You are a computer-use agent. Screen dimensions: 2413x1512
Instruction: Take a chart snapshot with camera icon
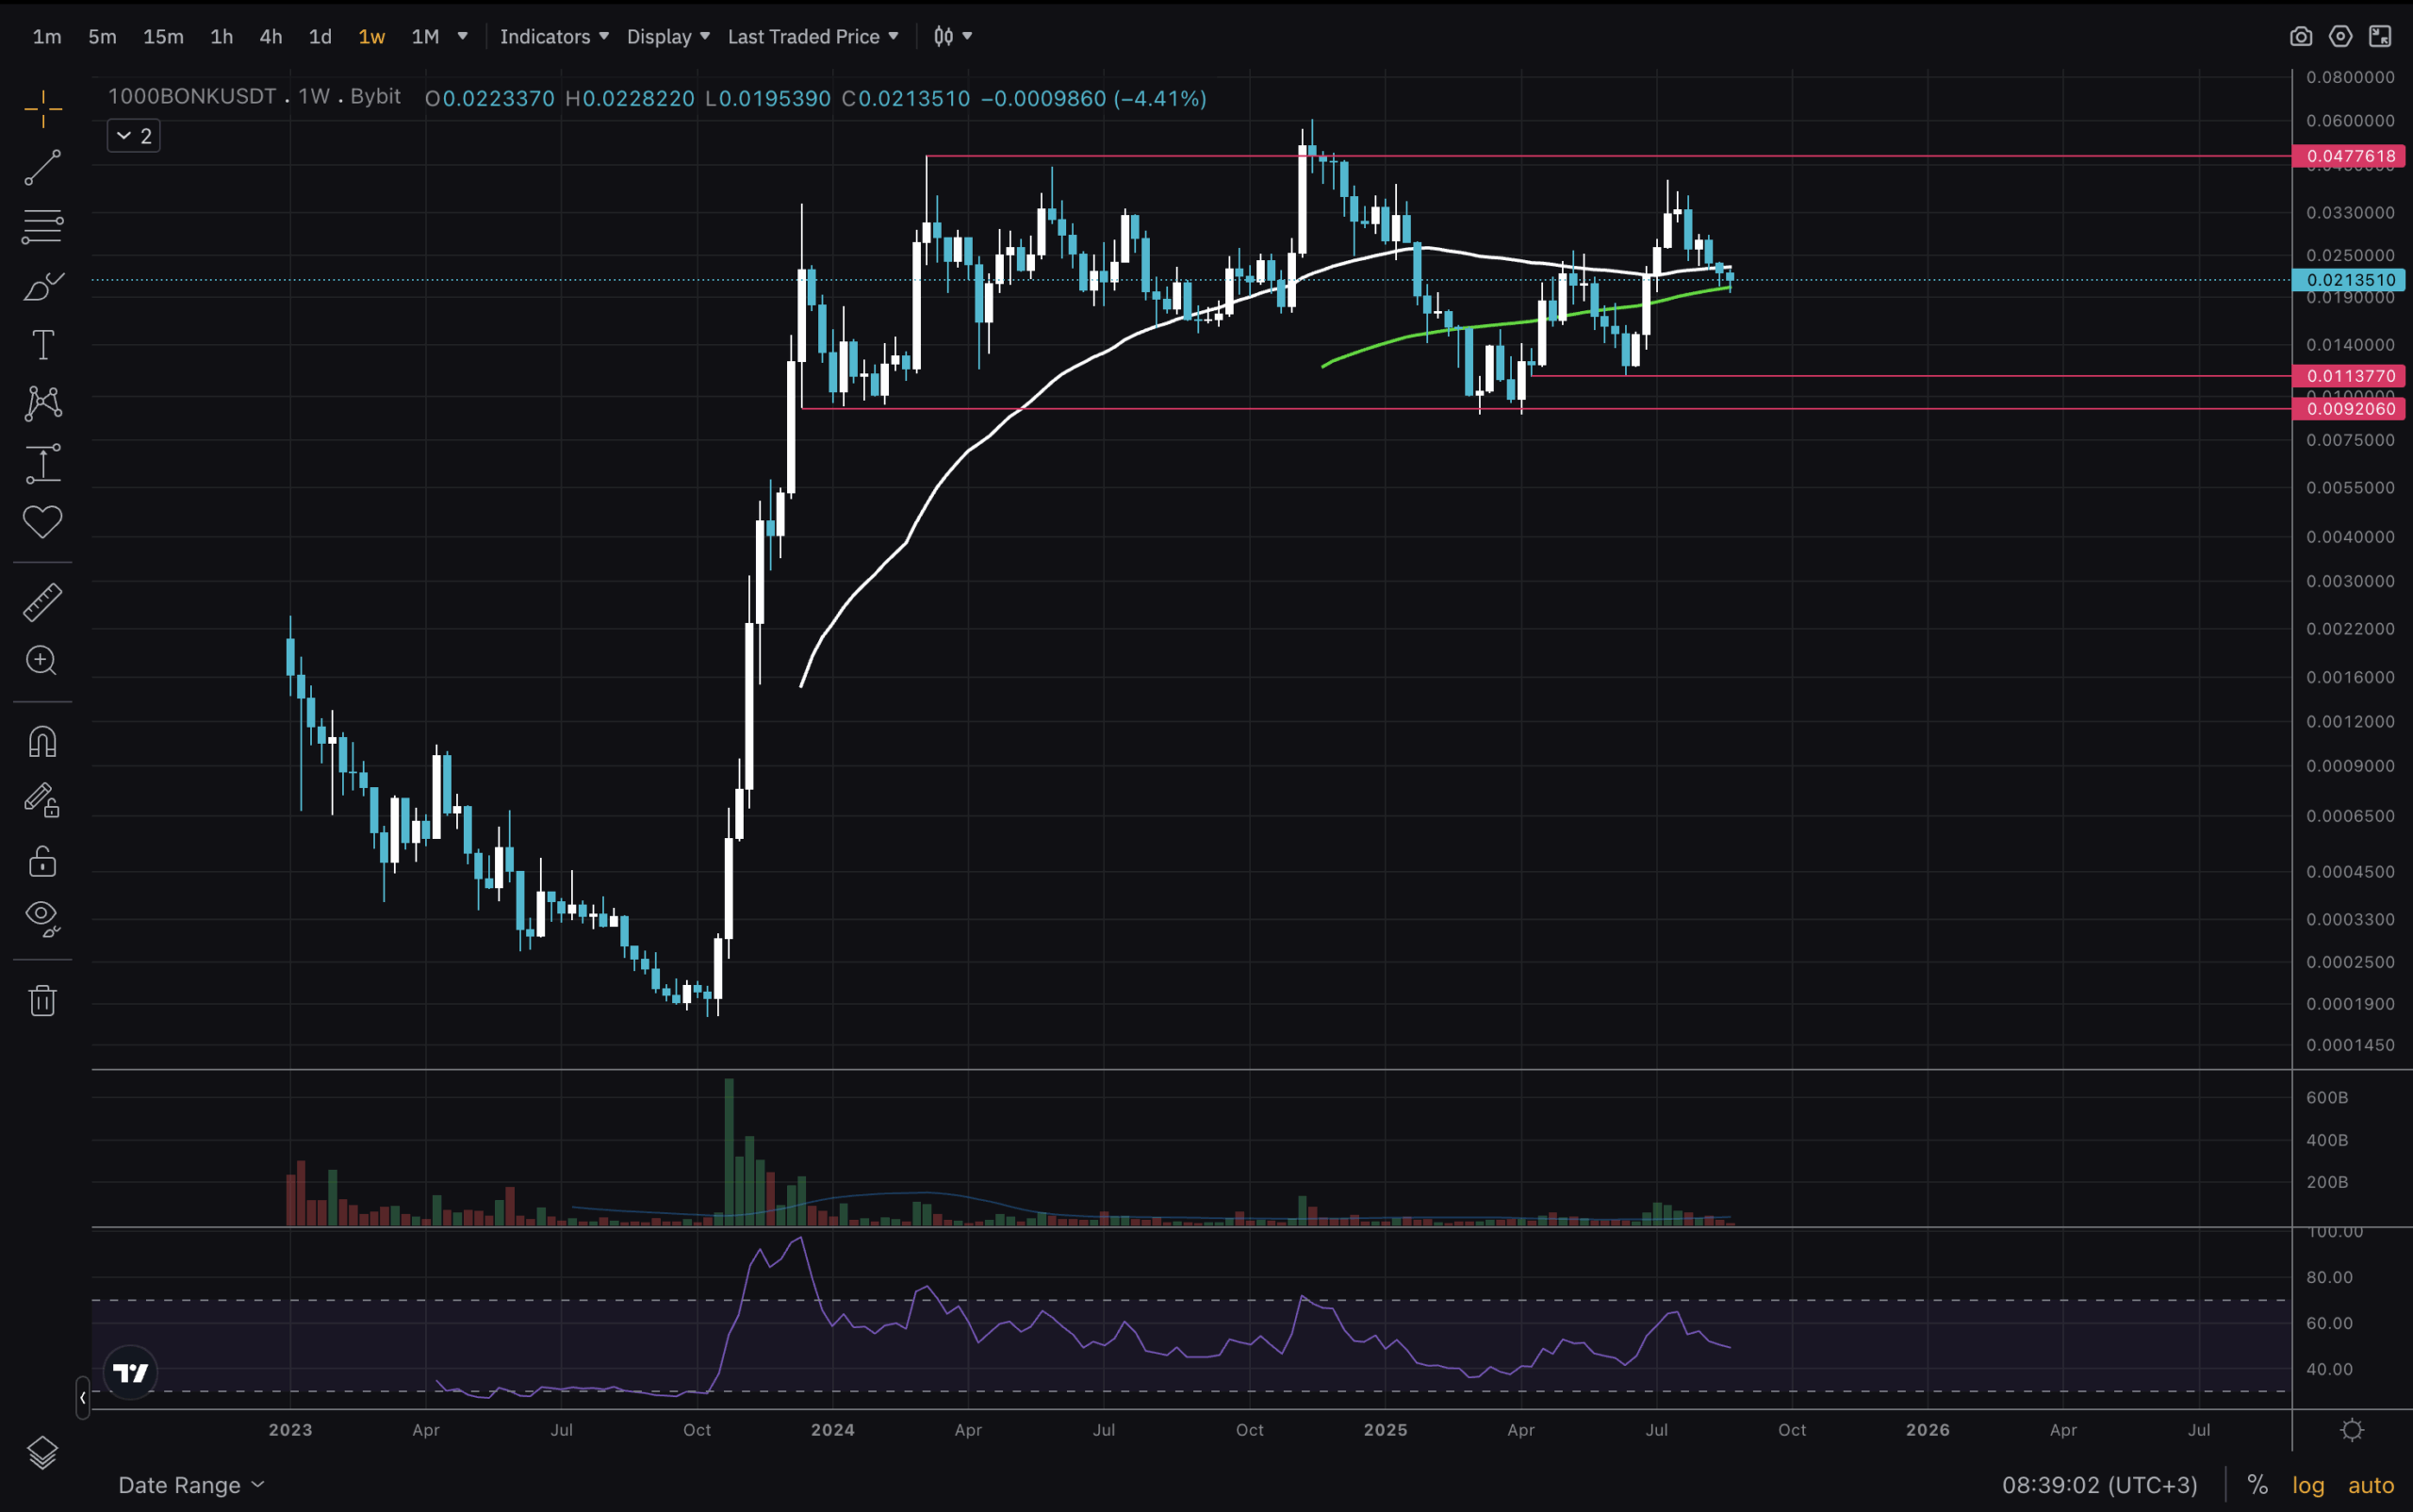coord(2300,37)
